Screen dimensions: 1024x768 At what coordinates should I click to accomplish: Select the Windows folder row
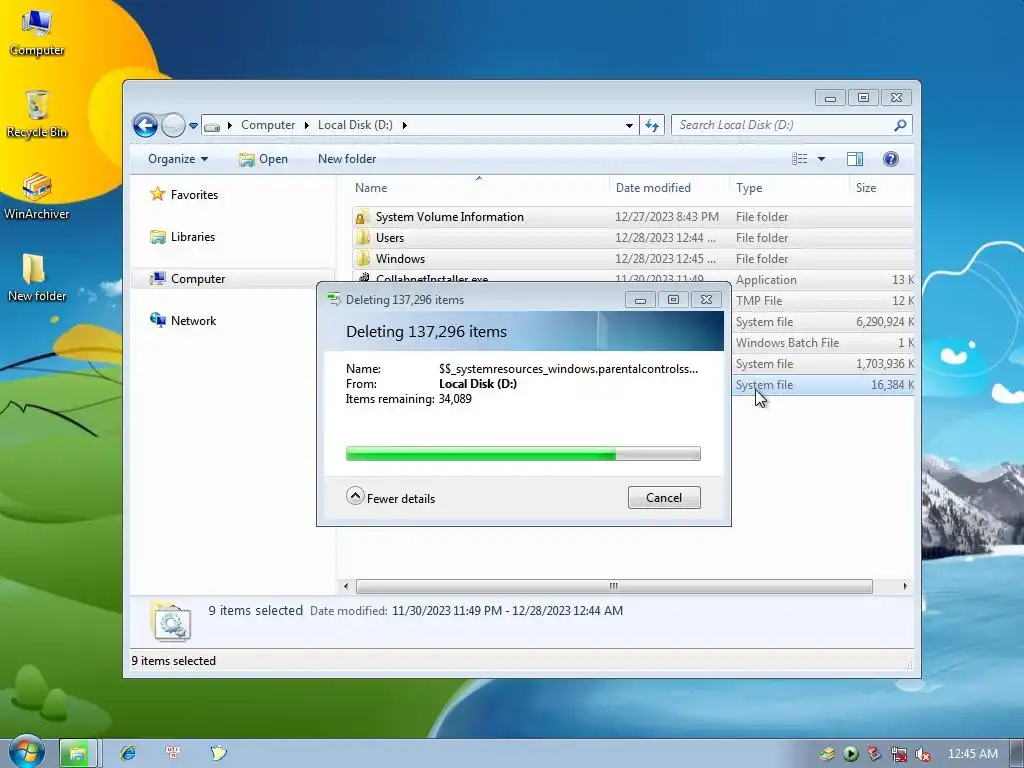pyautogui.click(x=632, y=259)
